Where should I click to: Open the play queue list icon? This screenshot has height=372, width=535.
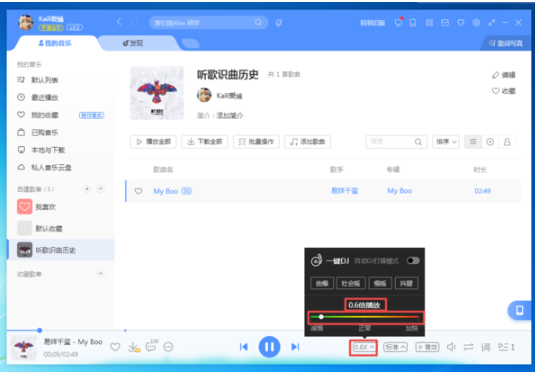tap(506, 347)
